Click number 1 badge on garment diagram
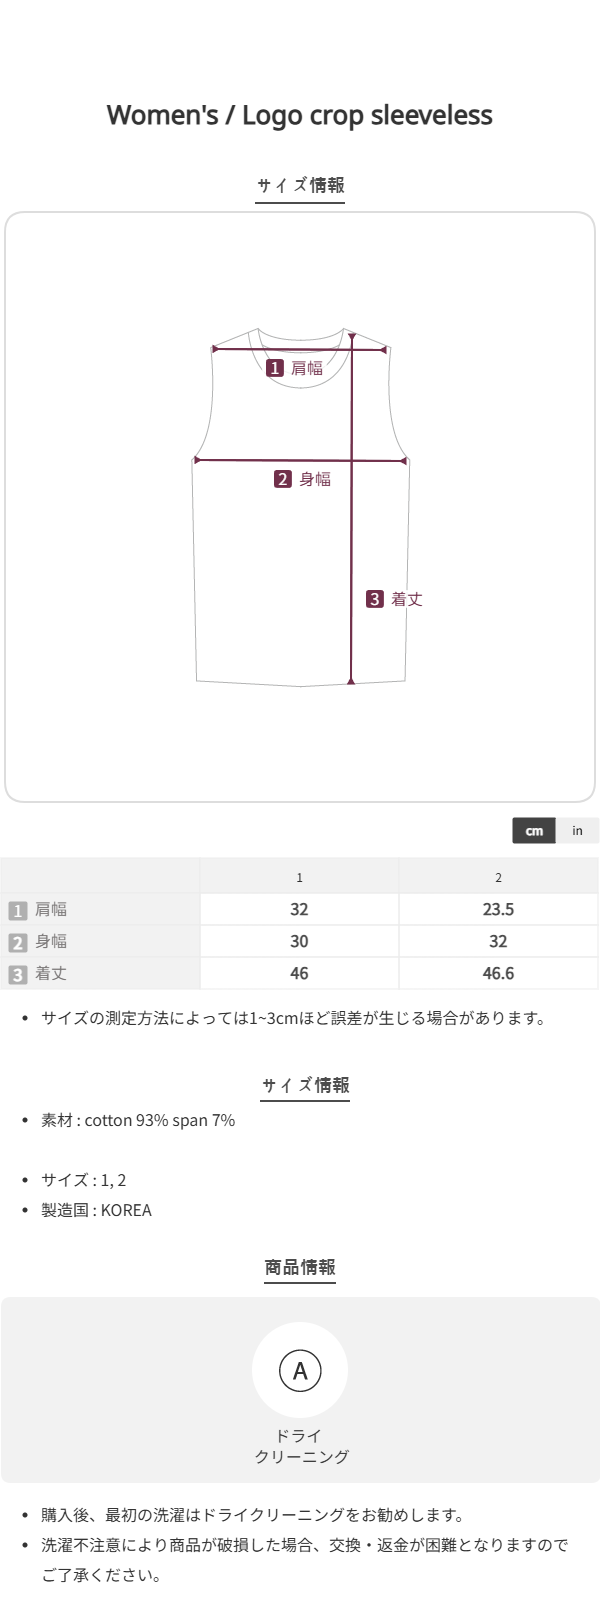Image resolution: width=600 pixels, height=1608 pixels. 275,368
